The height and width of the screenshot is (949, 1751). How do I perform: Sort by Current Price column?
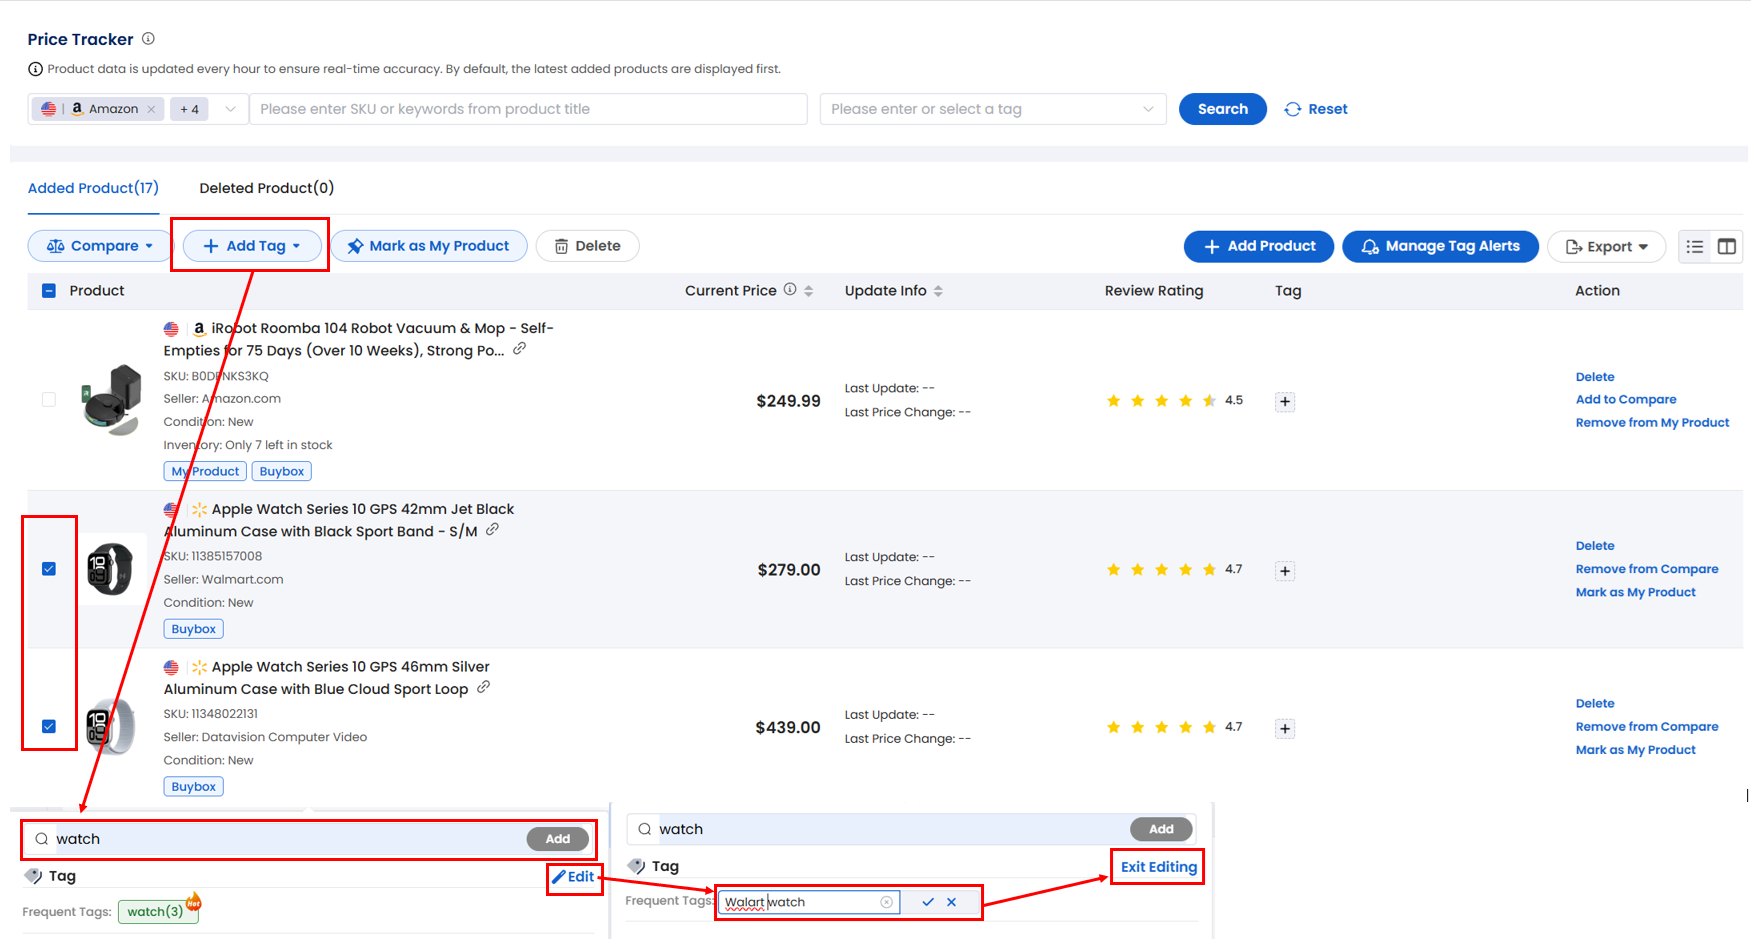click(x=808, y=291)
